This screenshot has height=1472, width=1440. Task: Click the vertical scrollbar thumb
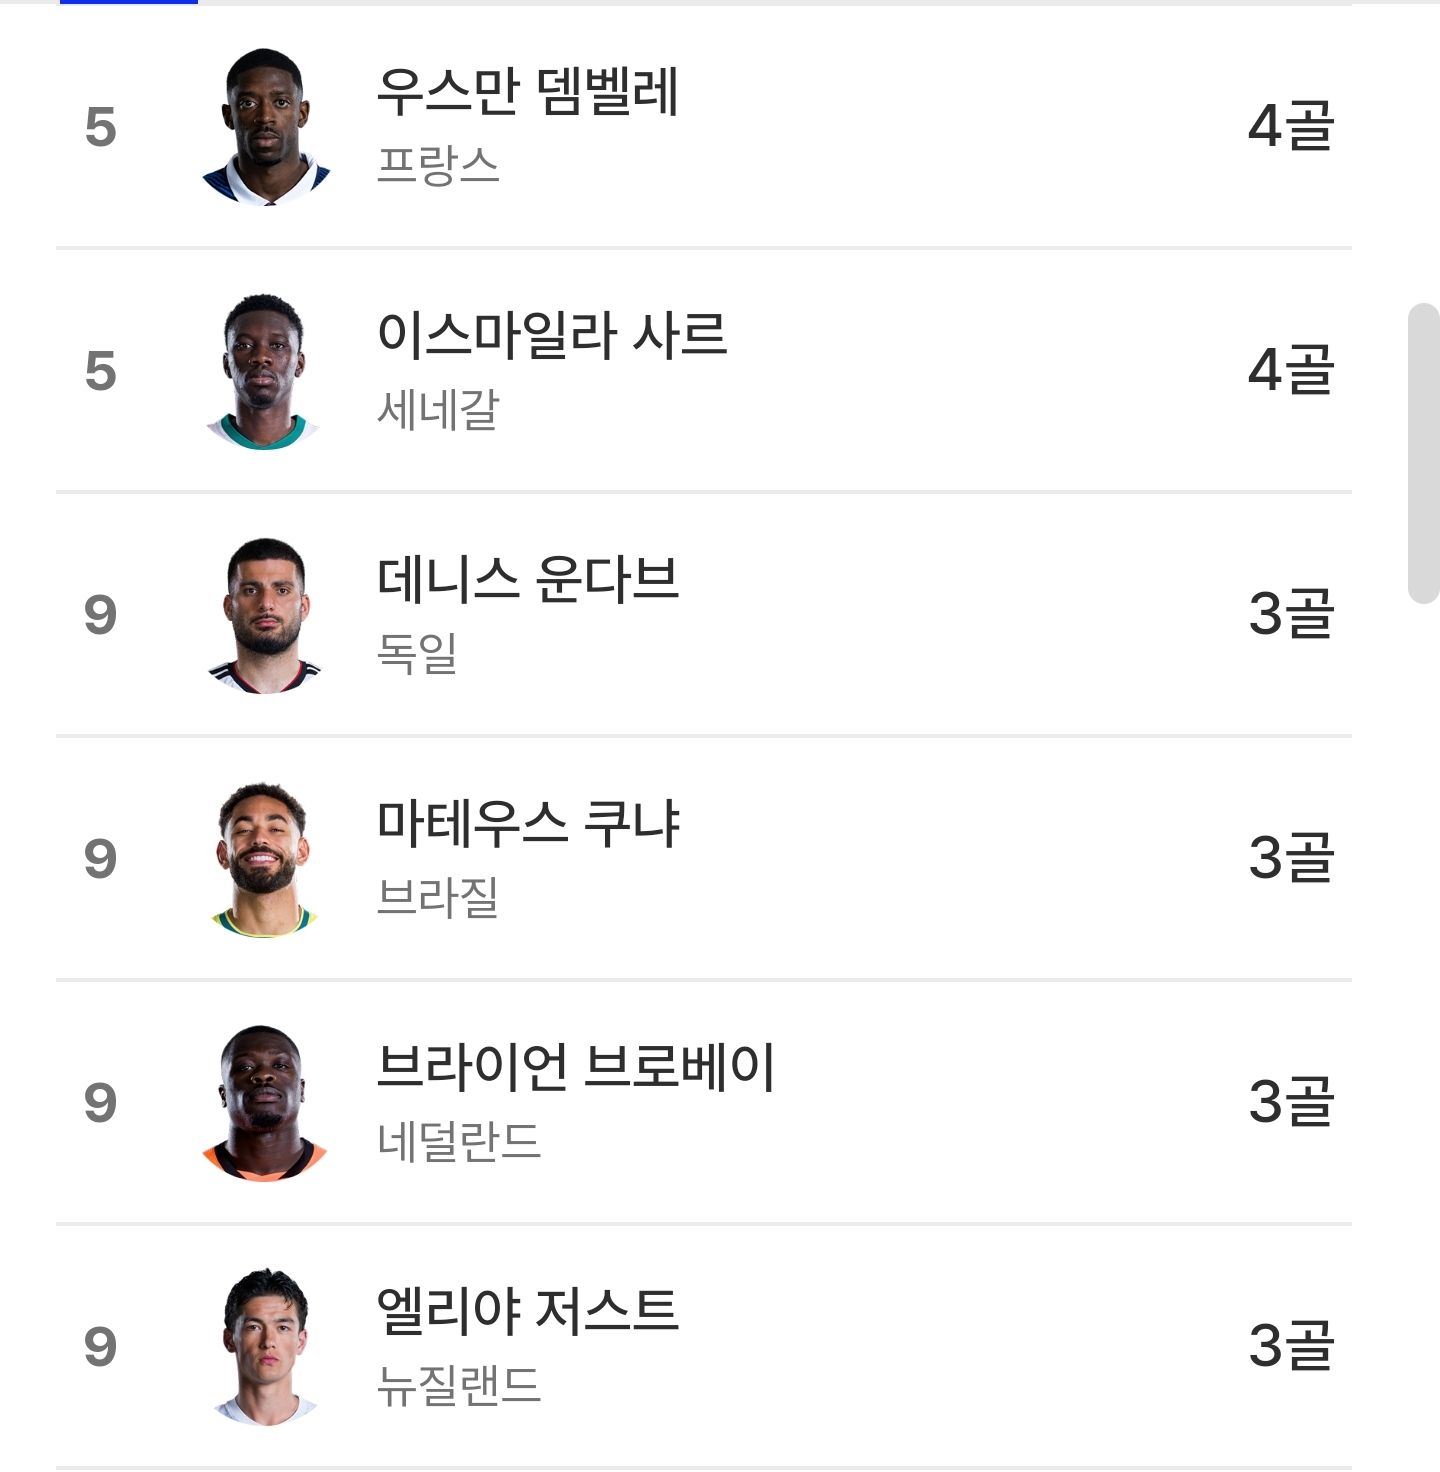[x=1423, y=454]
